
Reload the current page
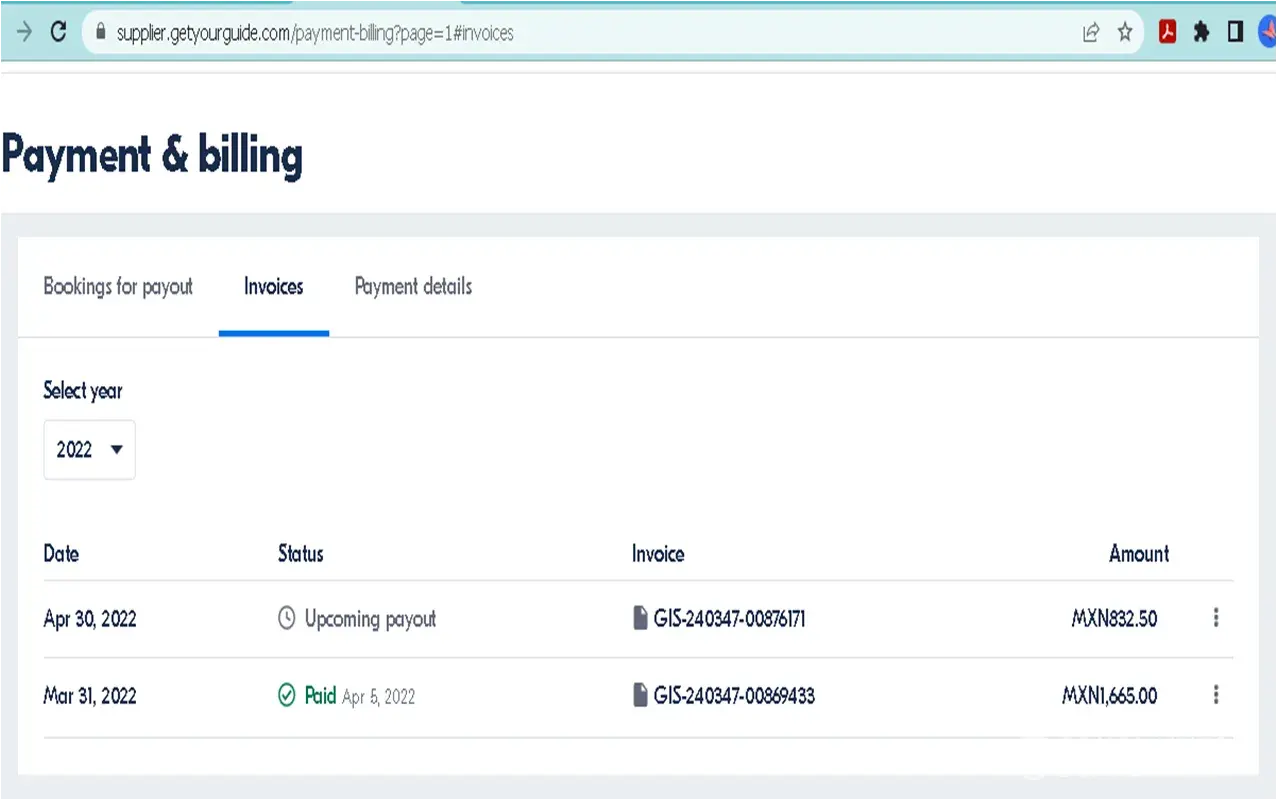coord(58,32)
